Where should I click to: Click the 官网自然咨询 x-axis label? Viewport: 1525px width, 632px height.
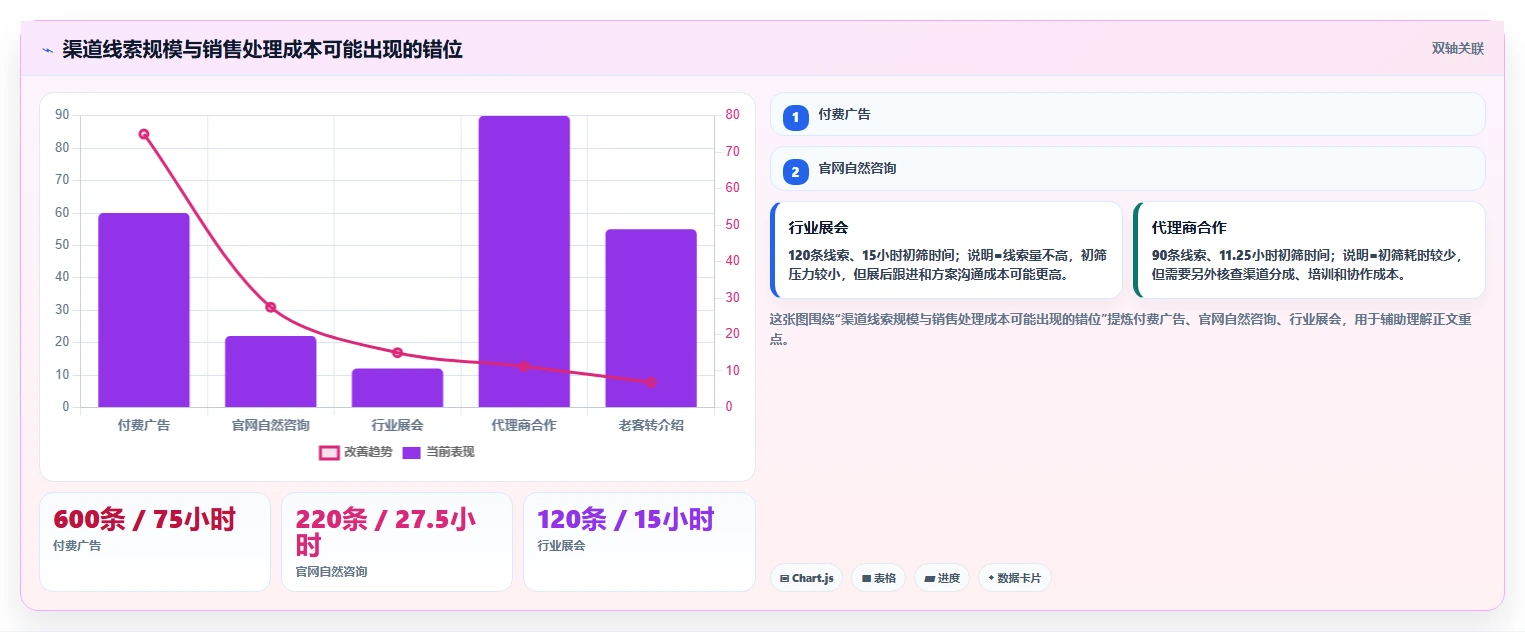(x=271, y=425)
